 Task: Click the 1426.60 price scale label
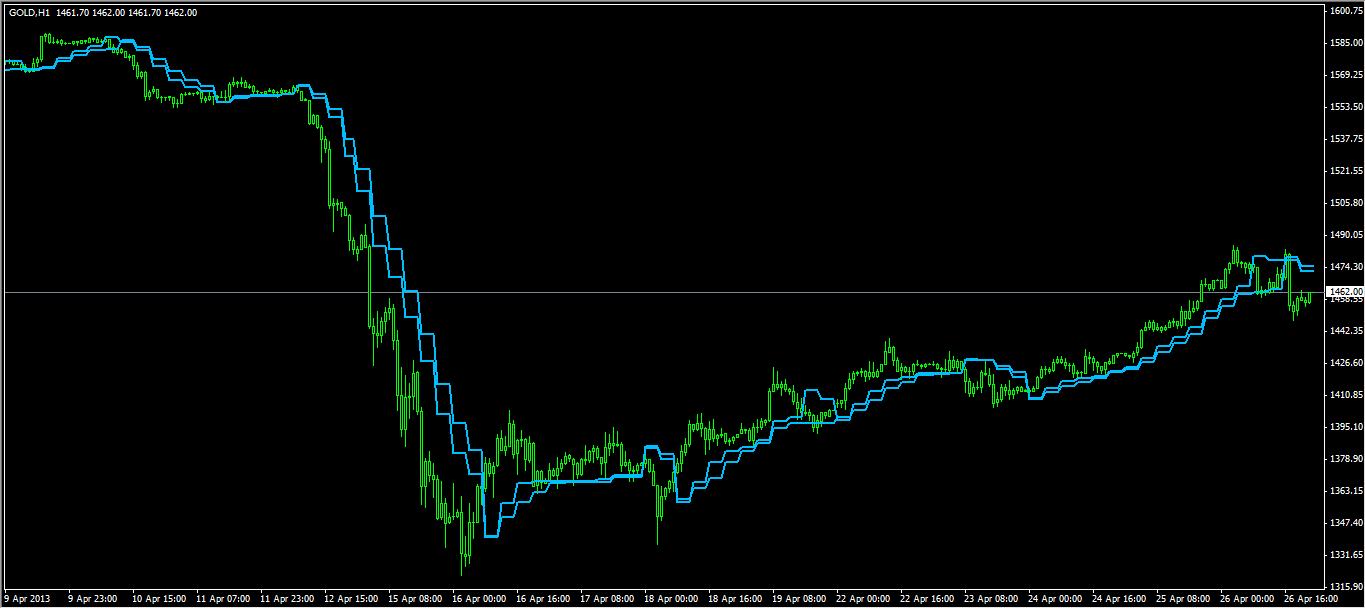[1344, 363]
